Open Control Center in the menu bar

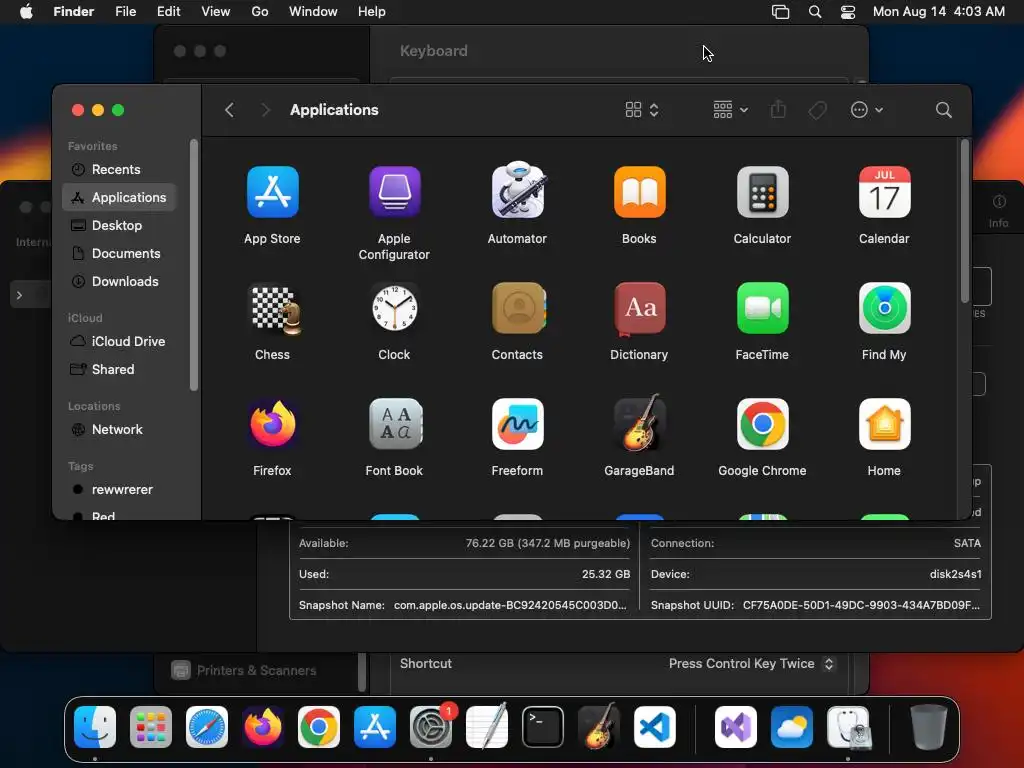[848, 12]
